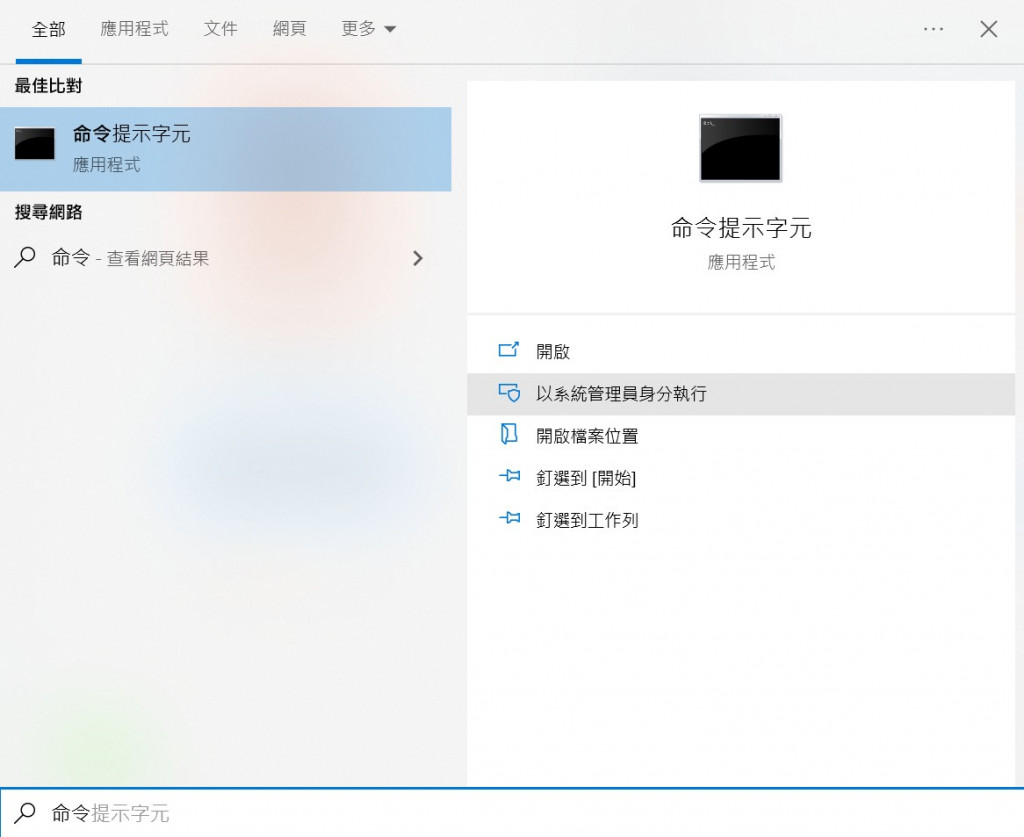Click the admin shield icon
Screen dimensions: 1024x837
[x=509, y=392]
